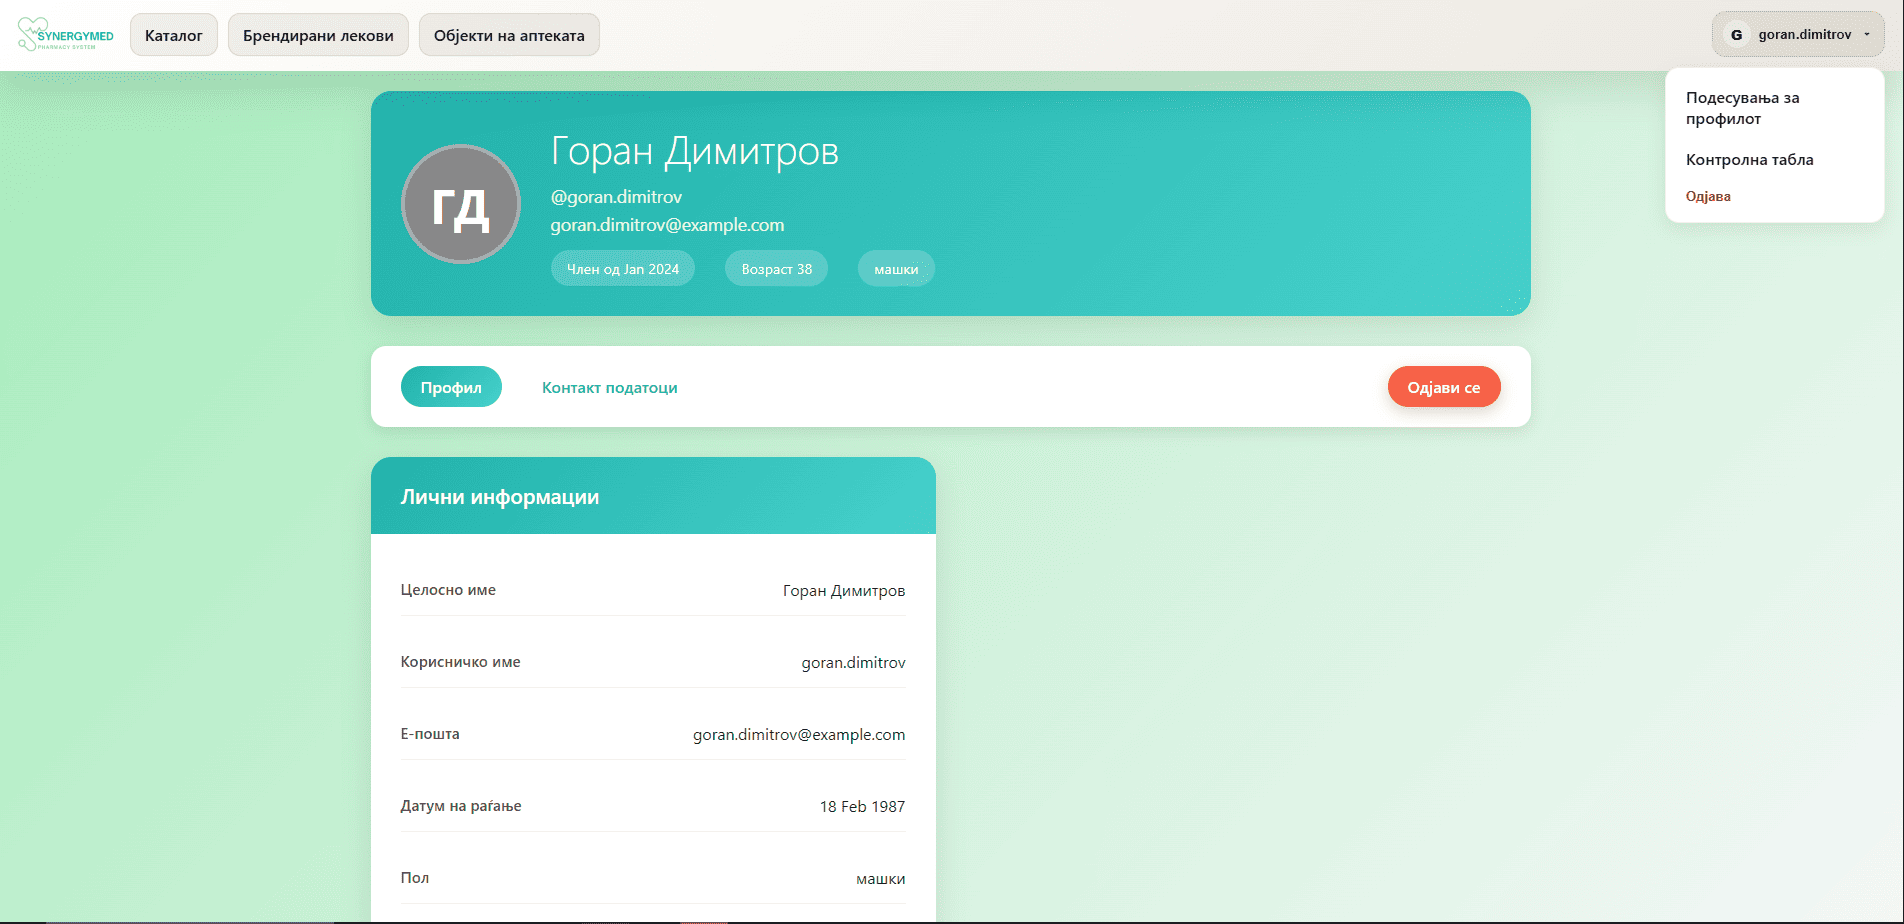Open Објекти на аптеката
Screen dimensions: 1904x924
(x=509, y=35)
